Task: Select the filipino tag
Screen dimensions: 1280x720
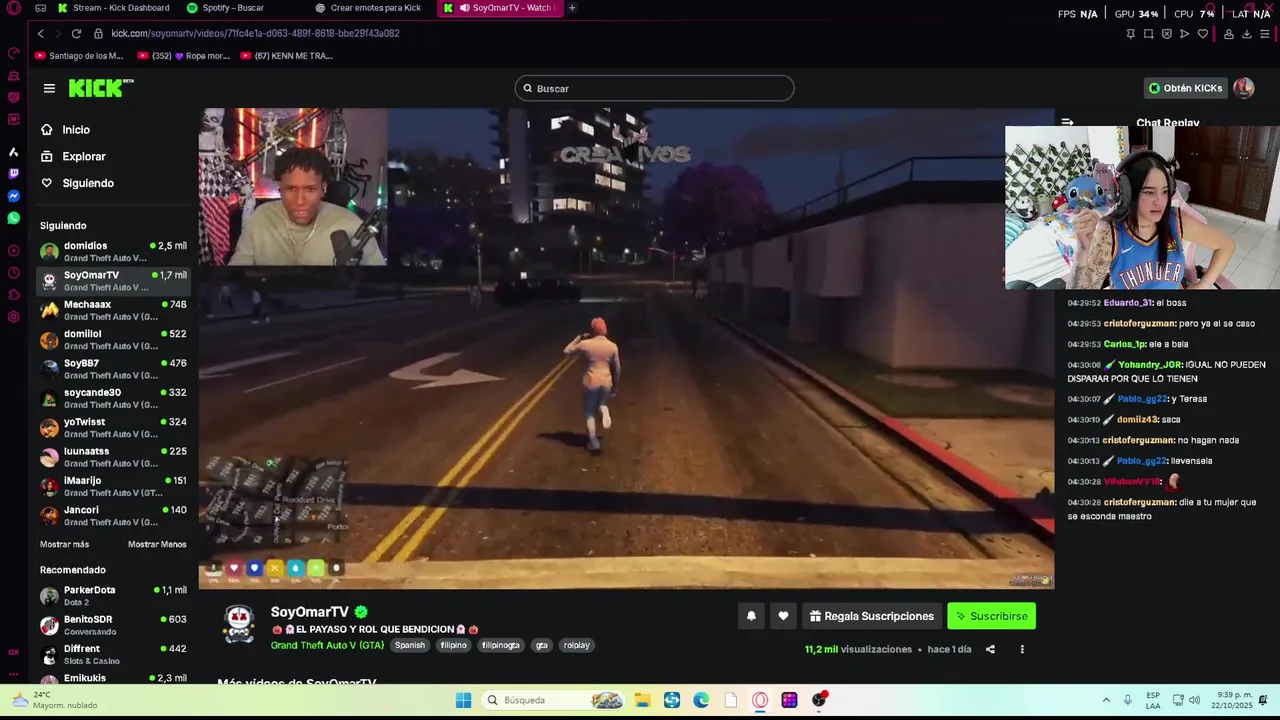Action: tap(454, 645)
